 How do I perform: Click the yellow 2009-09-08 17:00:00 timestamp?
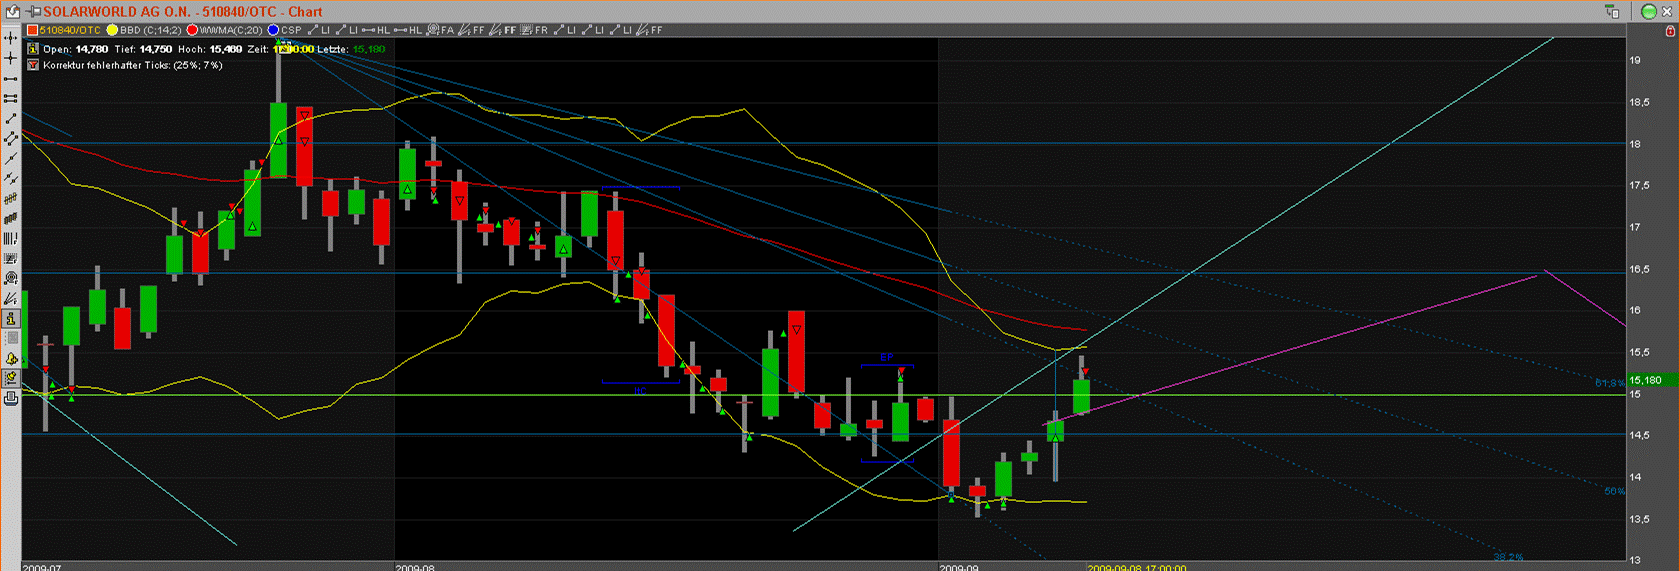[x=1136, y=567]
